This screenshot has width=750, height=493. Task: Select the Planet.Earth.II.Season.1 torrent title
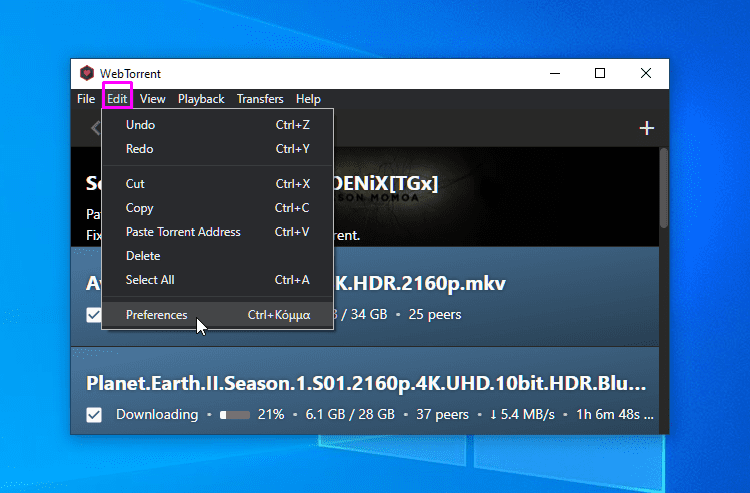click(366, 383)
